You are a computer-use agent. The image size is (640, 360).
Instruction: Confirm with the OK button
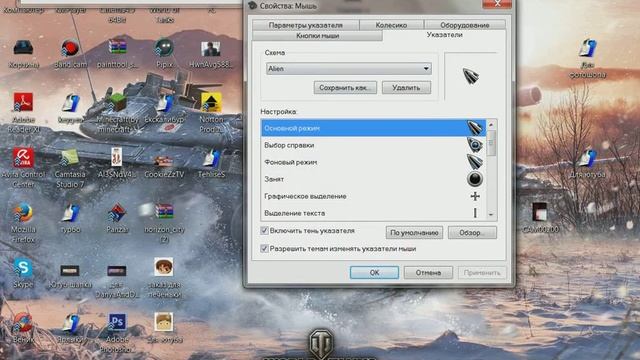pos(374,273)
